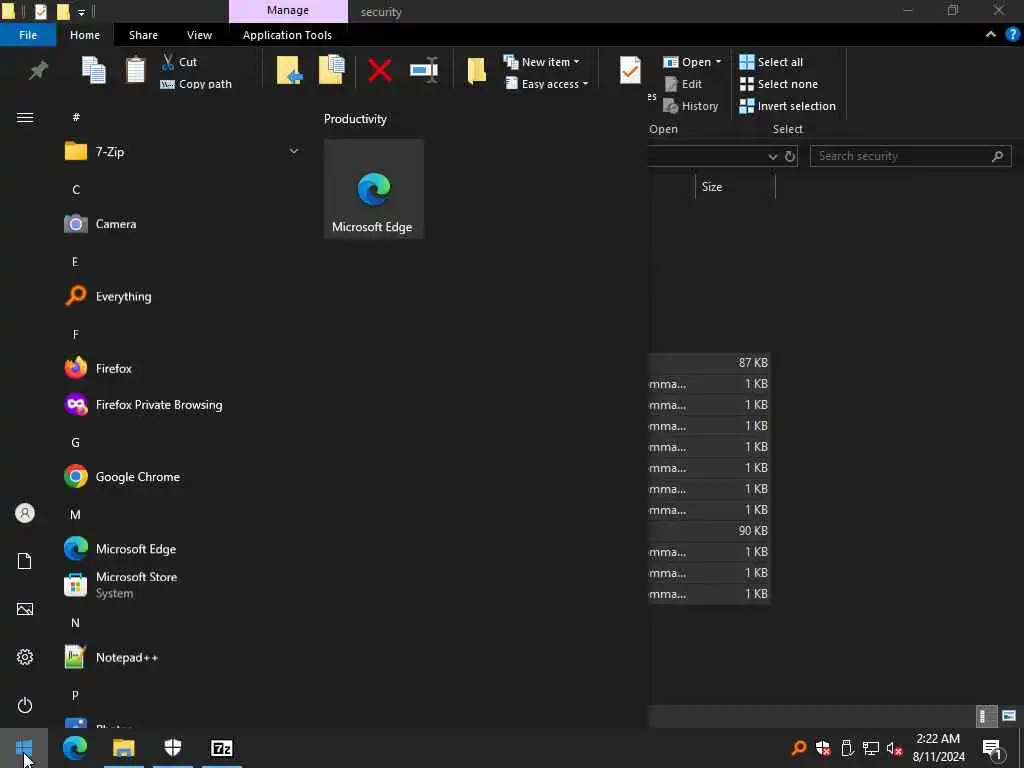Click the muted volume tray icon
Image resolution: width=1024 pixels, height=768 pixels.
tap(894, 748)
